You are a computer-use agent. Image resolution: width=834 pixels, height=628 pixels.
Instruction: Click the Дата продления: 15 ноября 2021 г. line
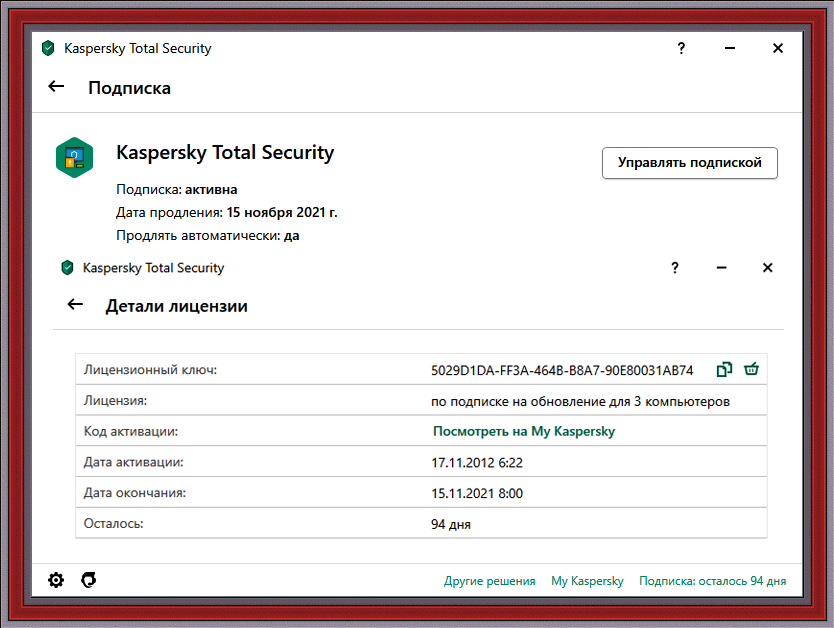(227, 212)
